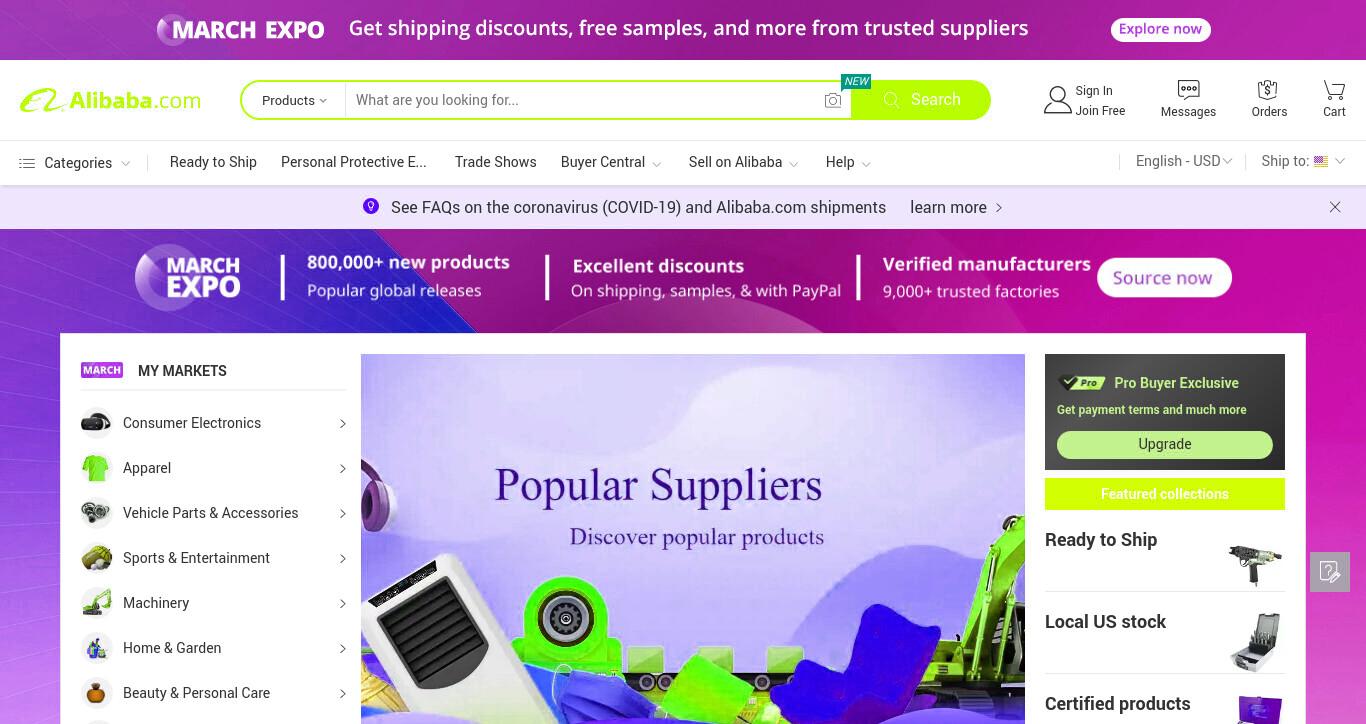Open the shopping Cart icon

[x=1334, y=89]
